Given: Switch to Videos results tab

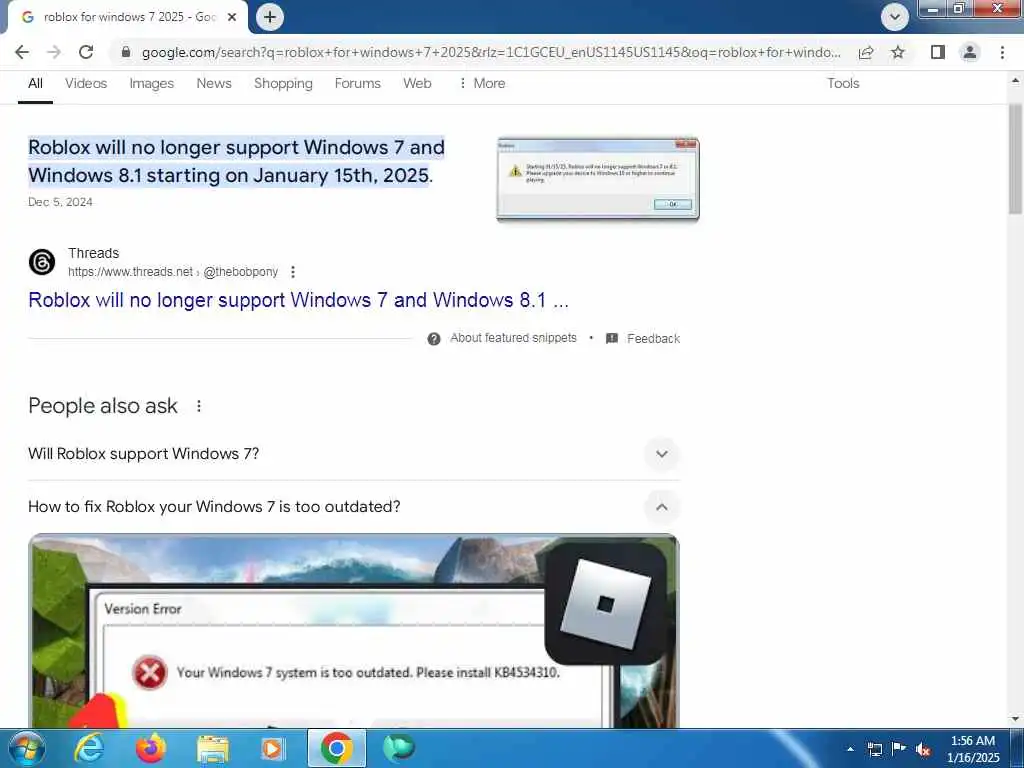Looking at the screenshot, I should (86, 84).
